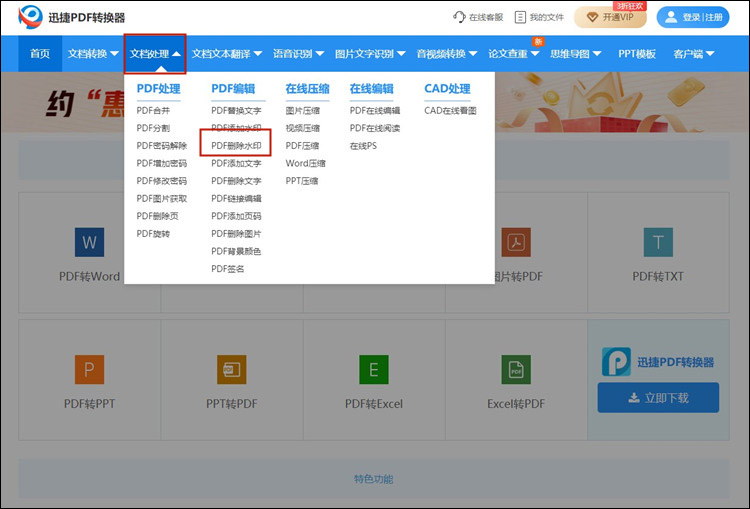Select PDF删除文字 menu entry

click(x=236, y=181)
